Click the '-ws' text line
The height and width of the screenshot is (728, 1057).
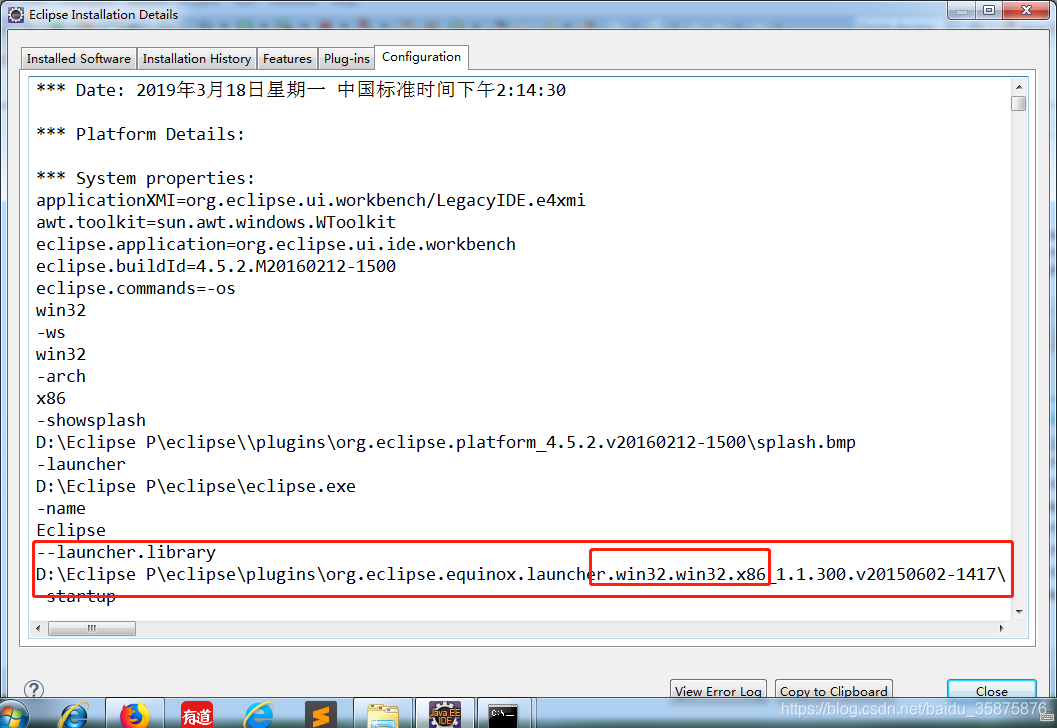tap(51, 332)
